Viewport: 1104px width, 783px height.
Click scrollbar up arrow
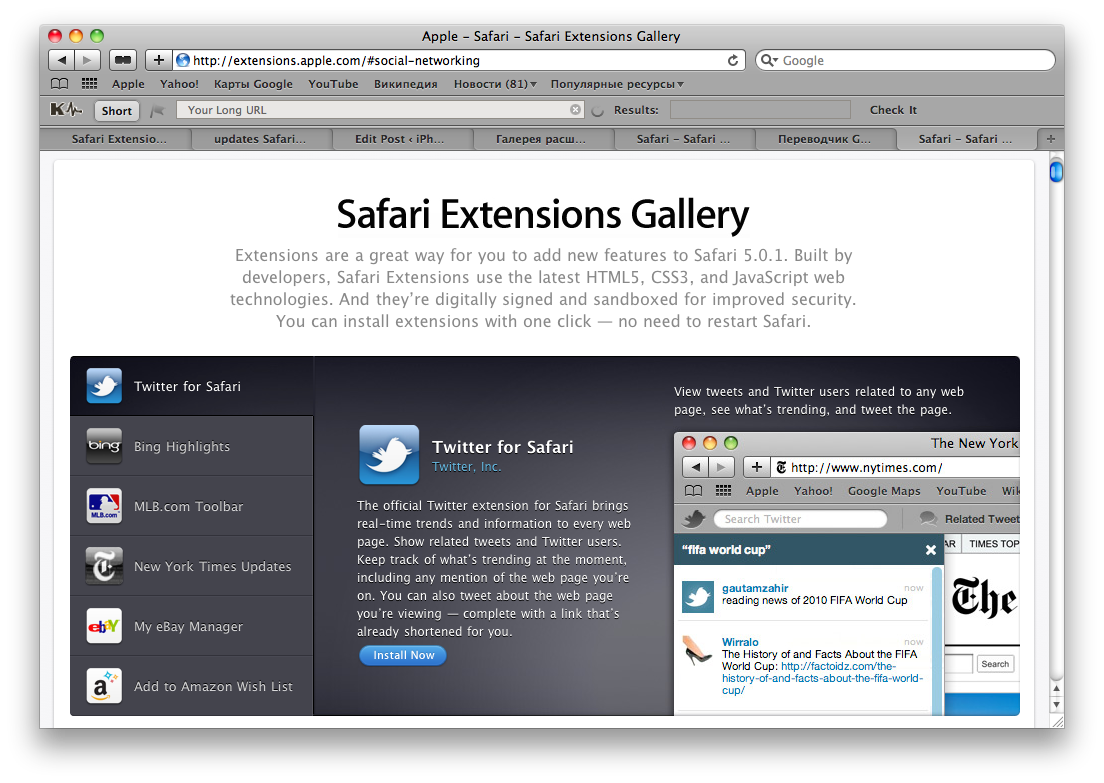pyautogui.click(x=1056, y=688)
